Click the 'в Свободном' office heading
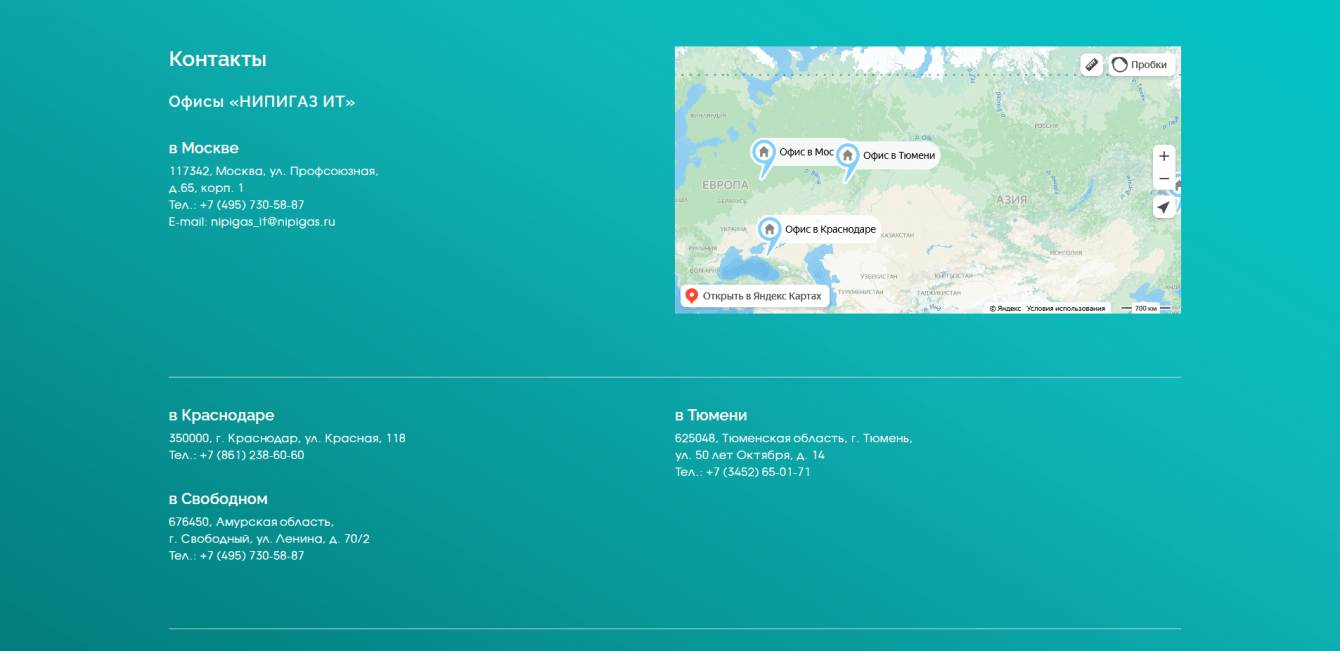The width and height of the screenshot is (1340, 651). [218, 499]
